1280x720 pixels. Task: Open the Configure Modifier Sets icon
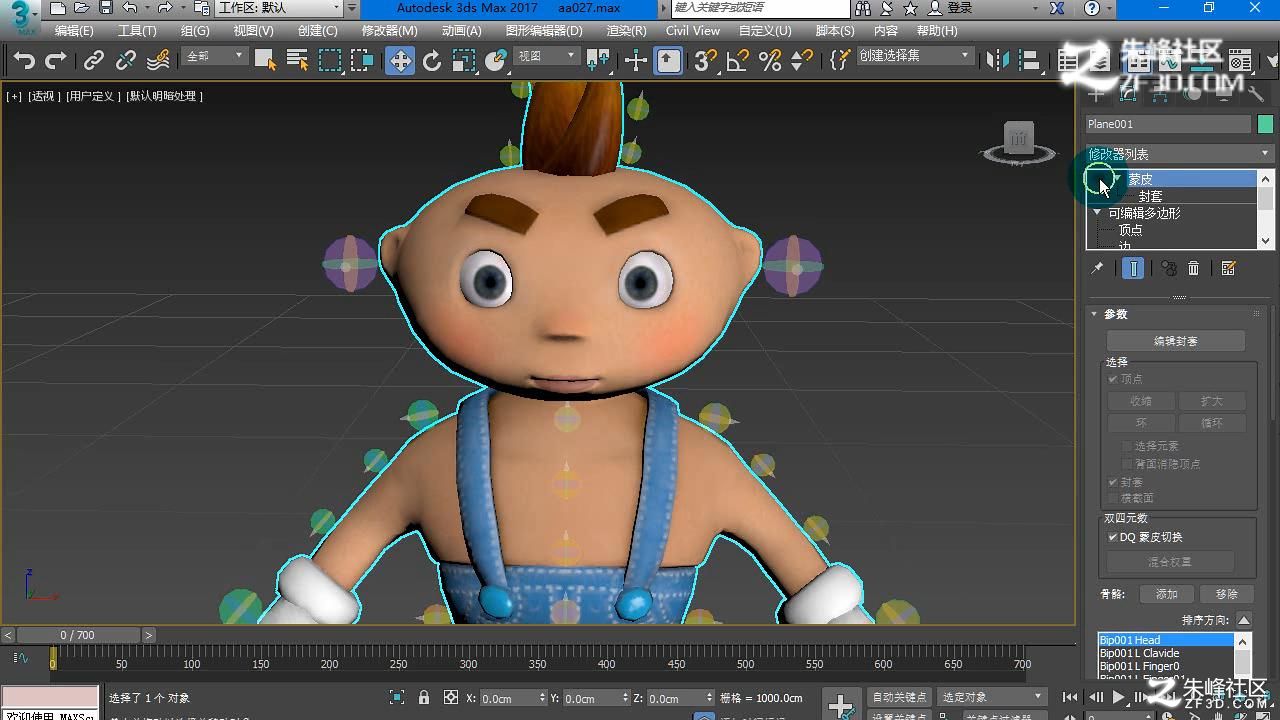coord(1229,268)
